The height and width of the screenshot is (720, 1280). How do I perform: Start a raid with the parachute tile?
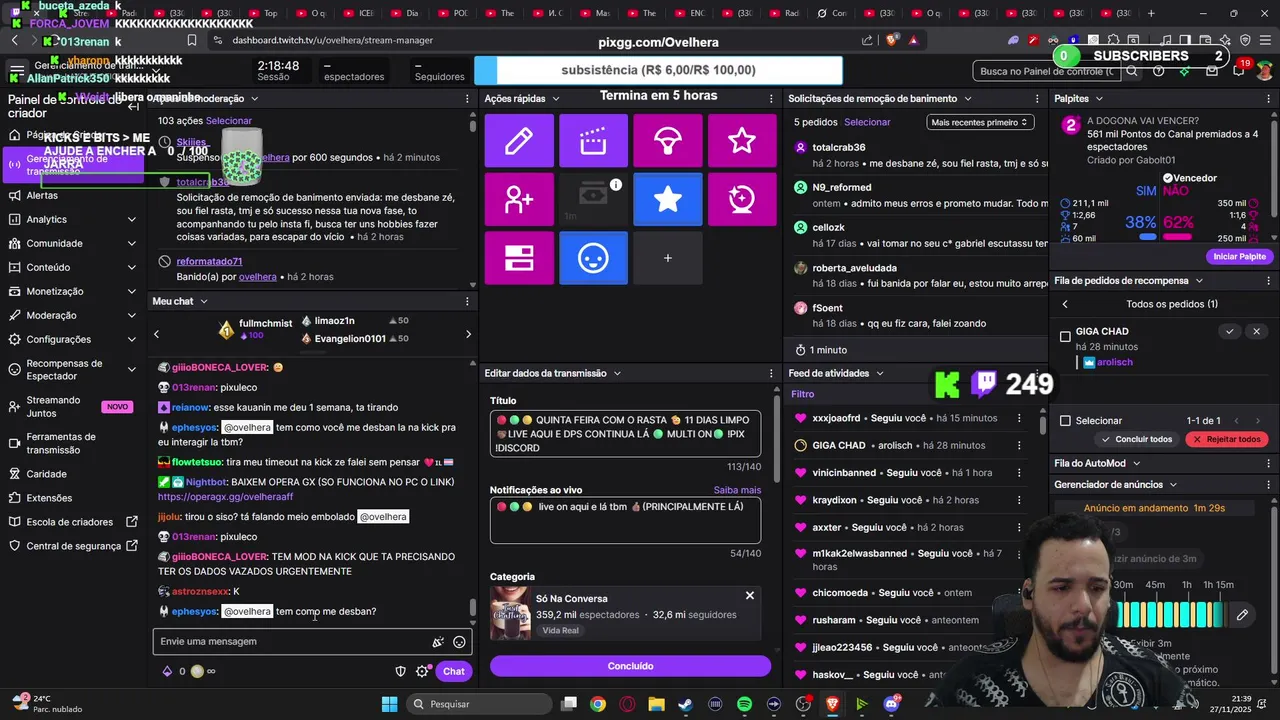pyautogui.click(x=668, y=141)
